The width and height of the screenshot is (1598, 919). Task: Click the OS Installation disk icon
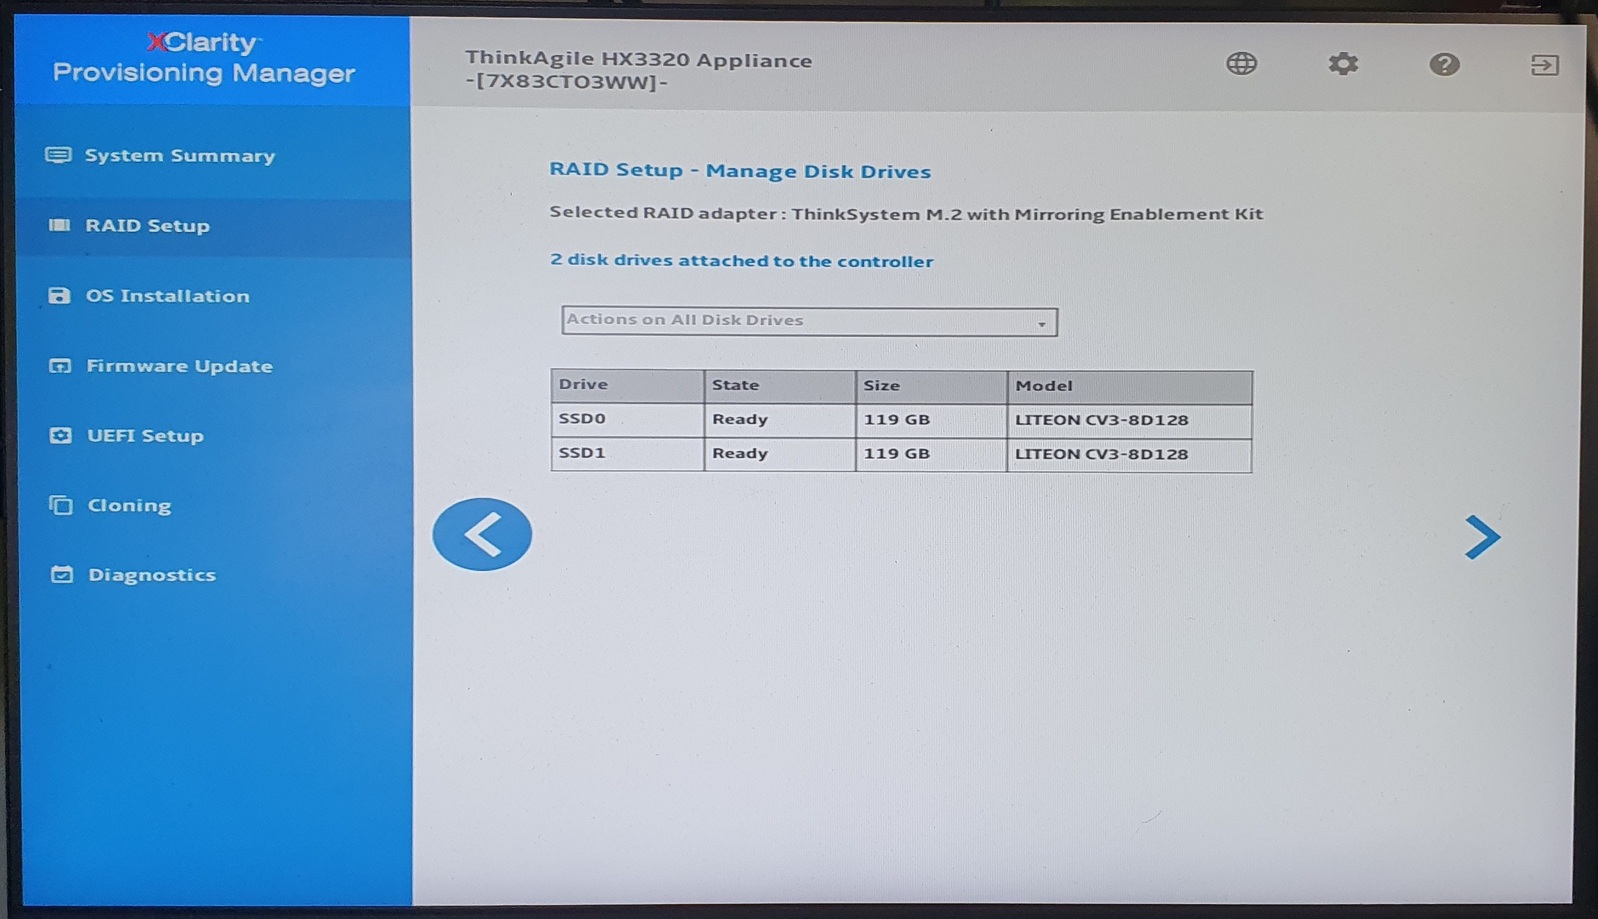click(x=59, y=296)
